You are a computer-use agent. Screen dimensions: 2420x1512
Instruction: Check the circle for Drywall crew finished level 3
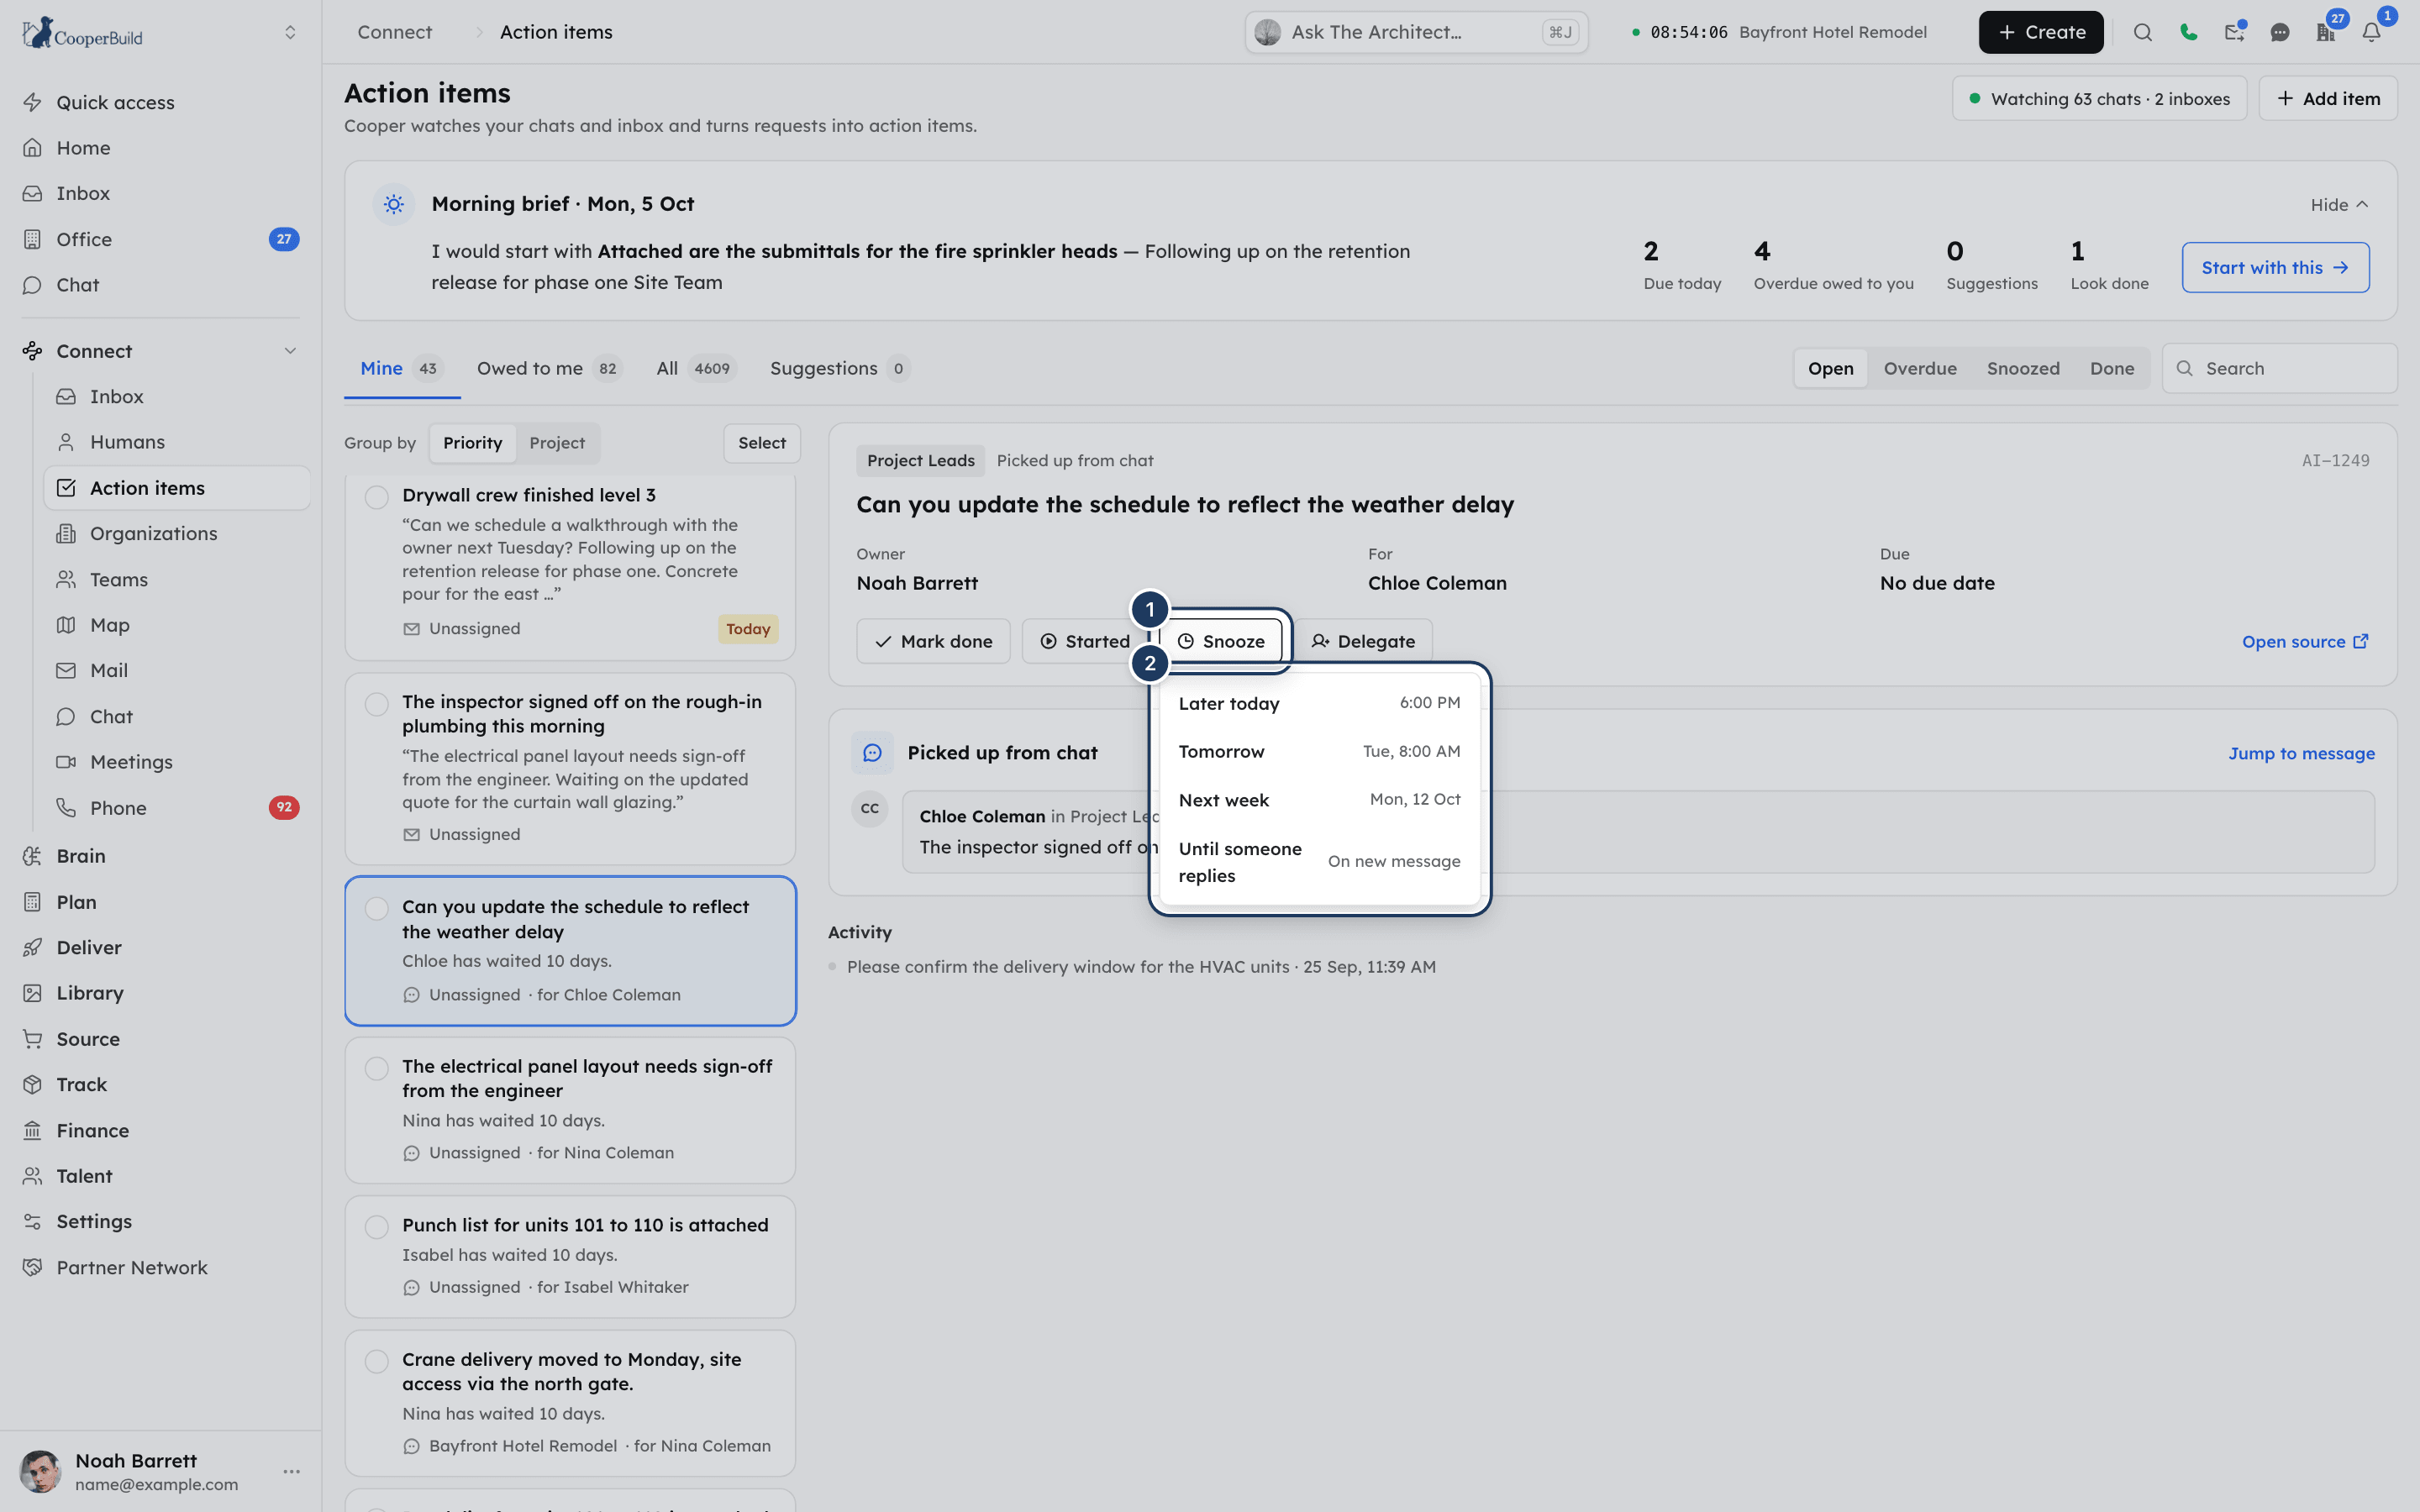376,497
